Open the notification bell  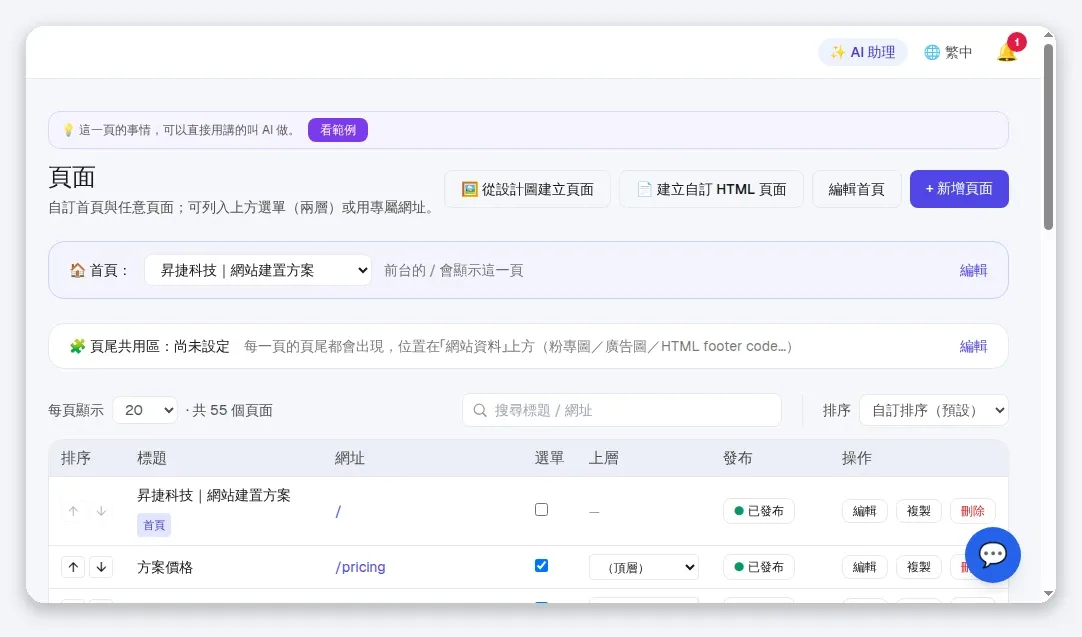(1007, 52)
